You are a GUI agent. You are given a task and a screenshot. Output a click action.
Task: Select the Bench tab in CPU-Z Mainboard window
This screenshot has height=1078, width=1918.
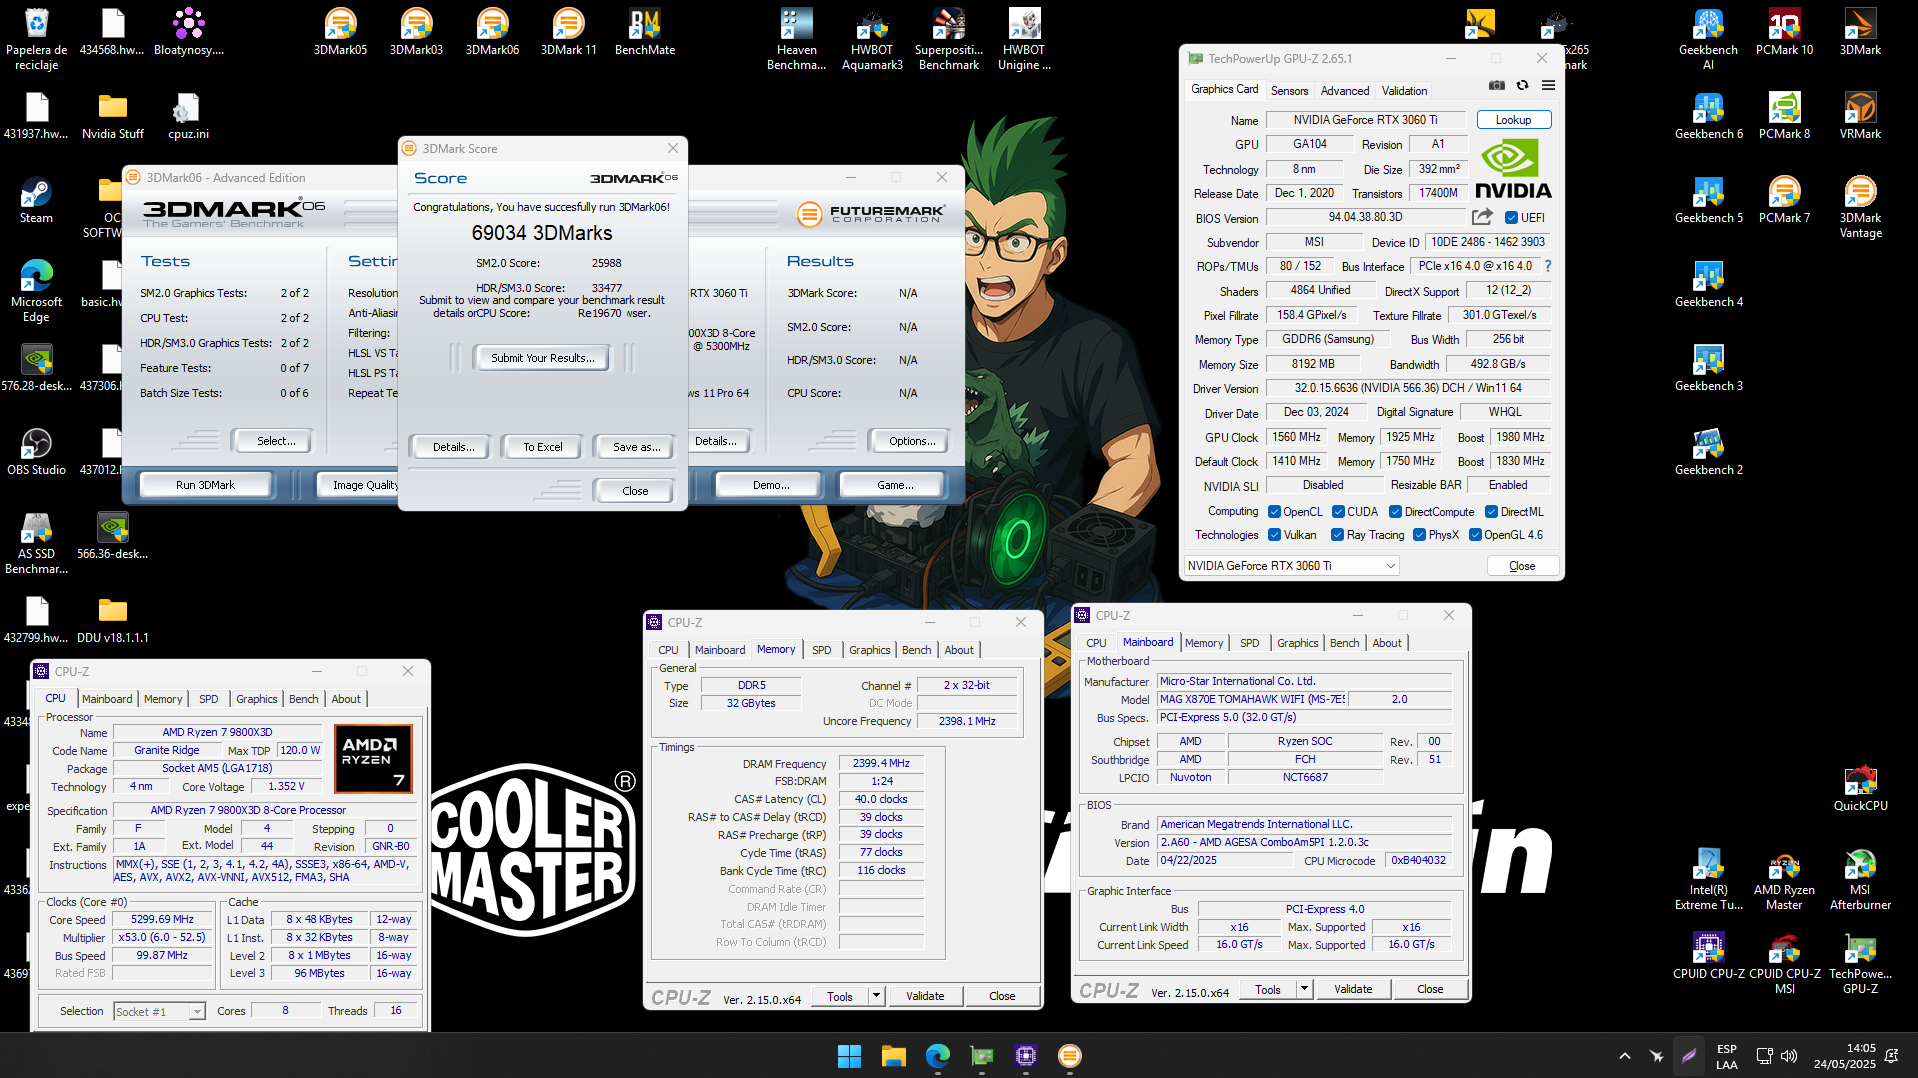[x=1344, y=643]
